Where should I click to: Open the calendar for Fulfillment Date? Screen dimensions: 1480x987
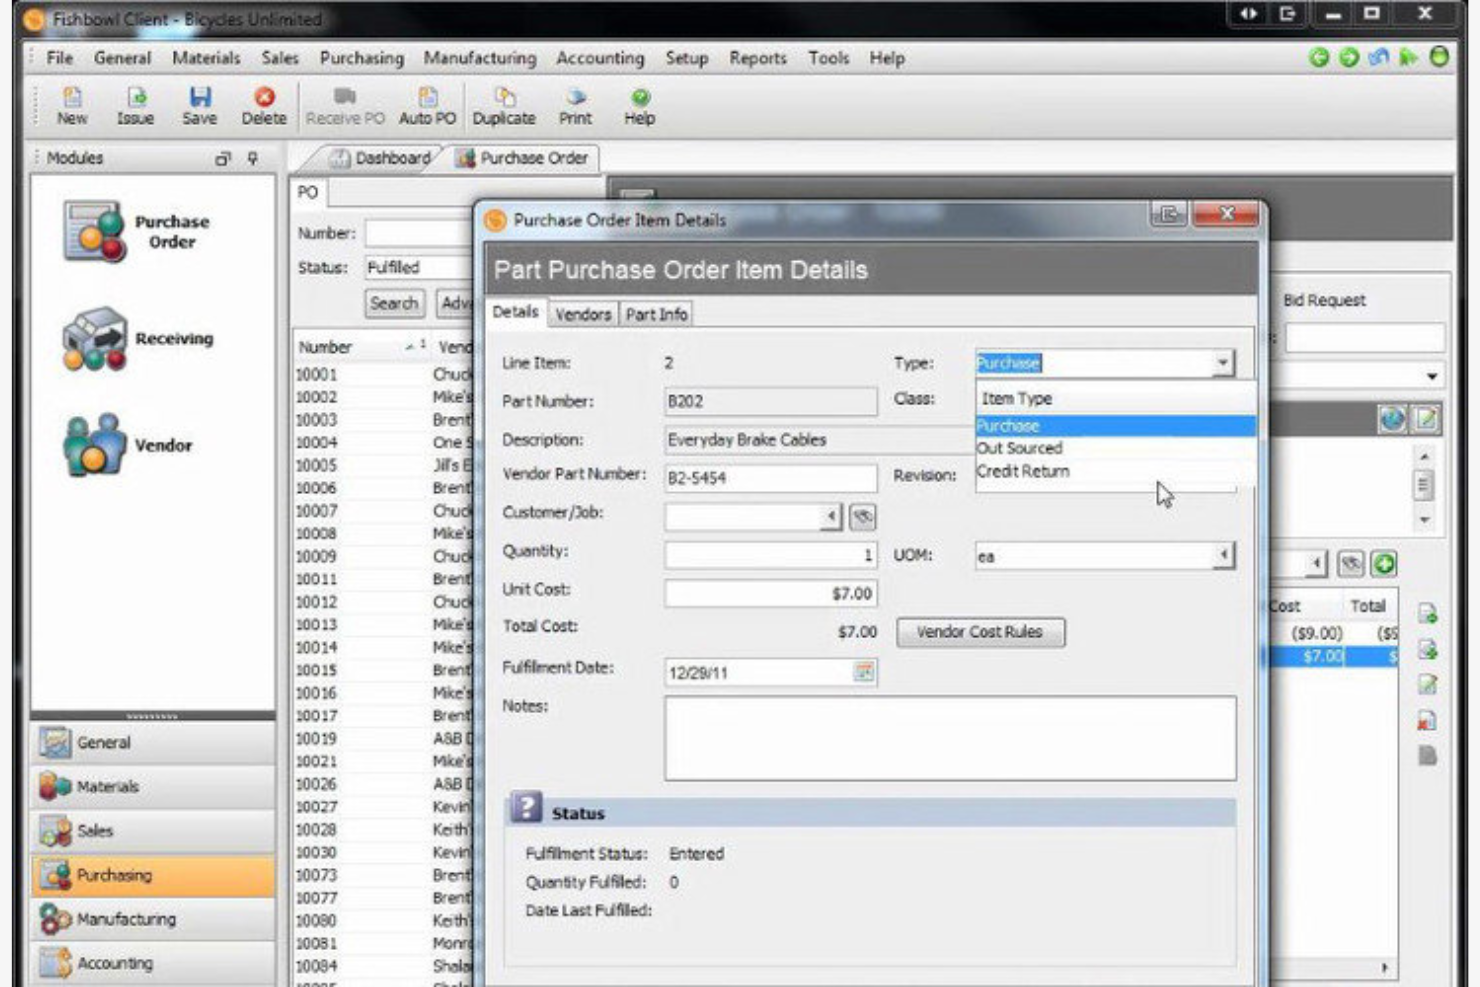863,672
